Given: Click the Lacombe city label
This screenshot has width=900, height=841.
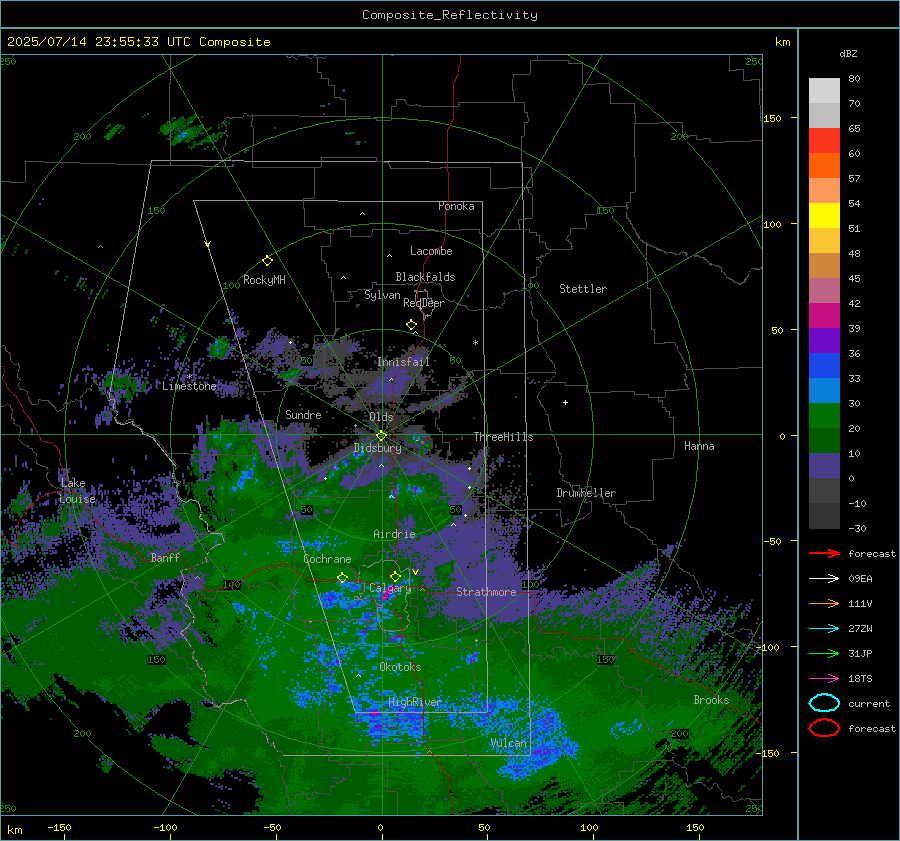Looking at the screenshot, I should (431, 251).
